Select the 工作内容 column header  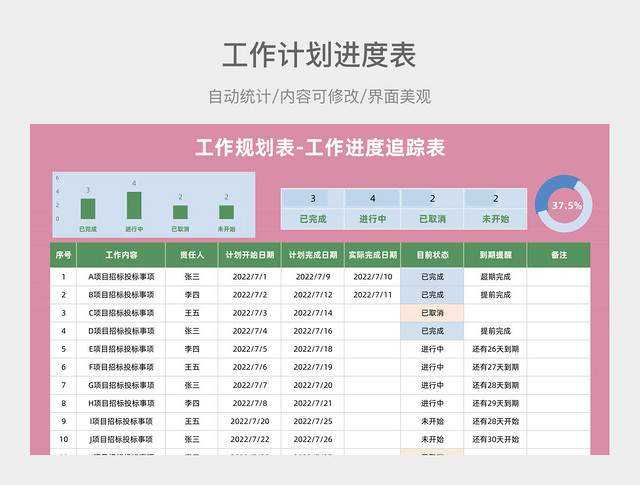(121, 255)
